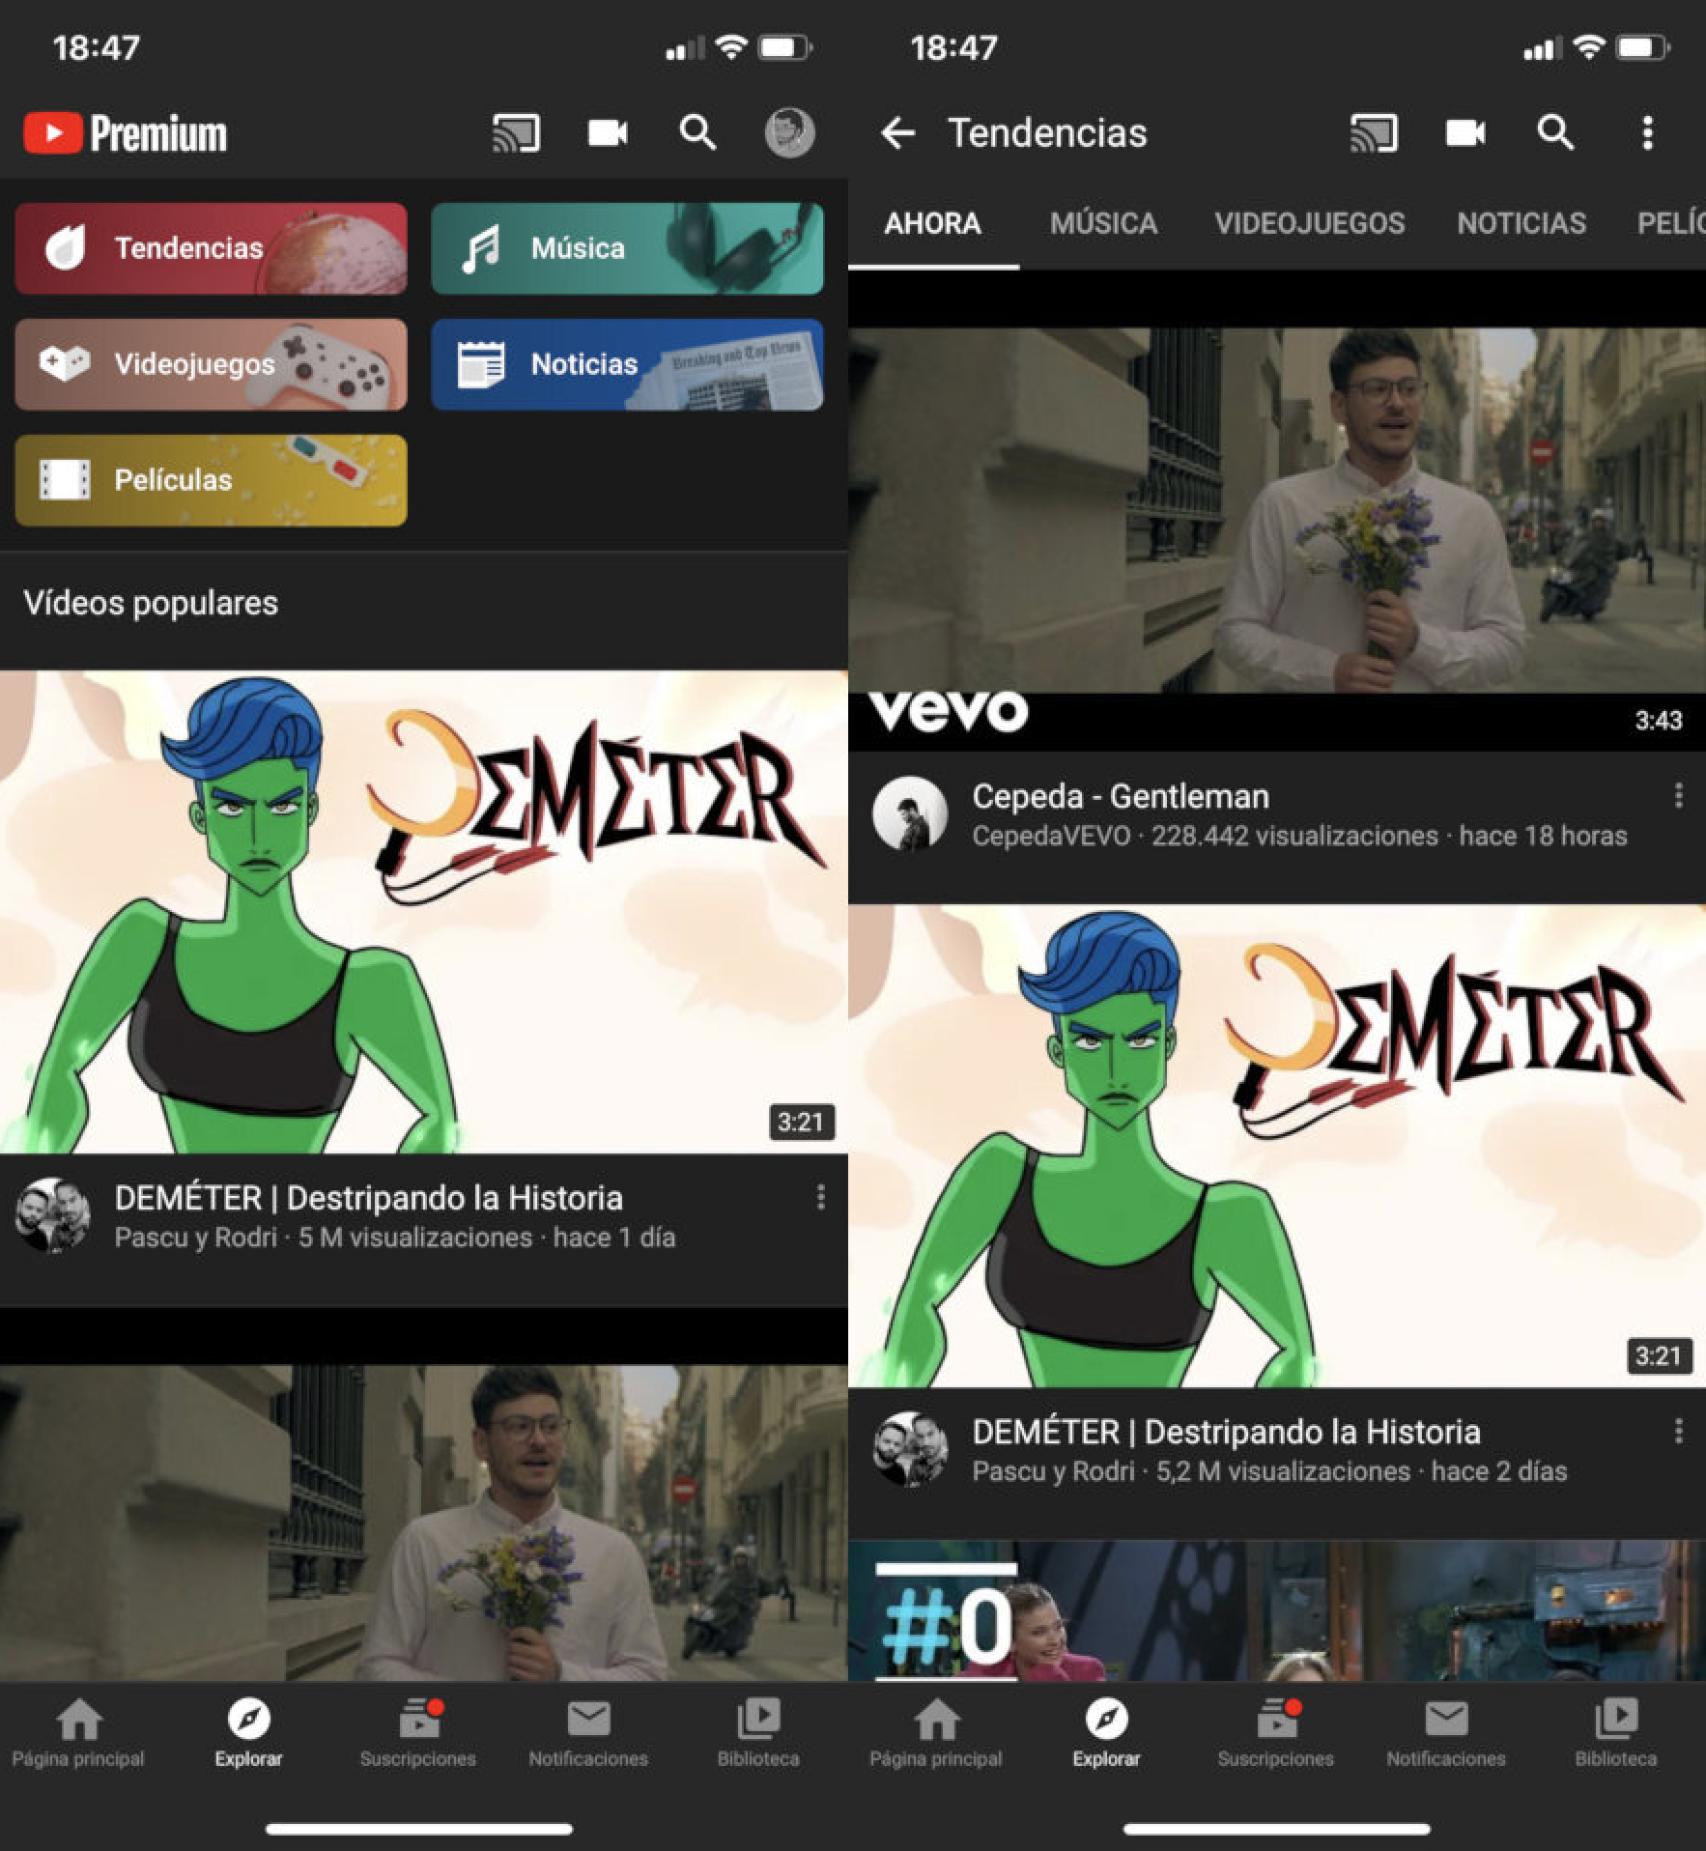1706x1851 pixels.
Task: Go back from the Tendencias screen
Action: pos(897,133)
